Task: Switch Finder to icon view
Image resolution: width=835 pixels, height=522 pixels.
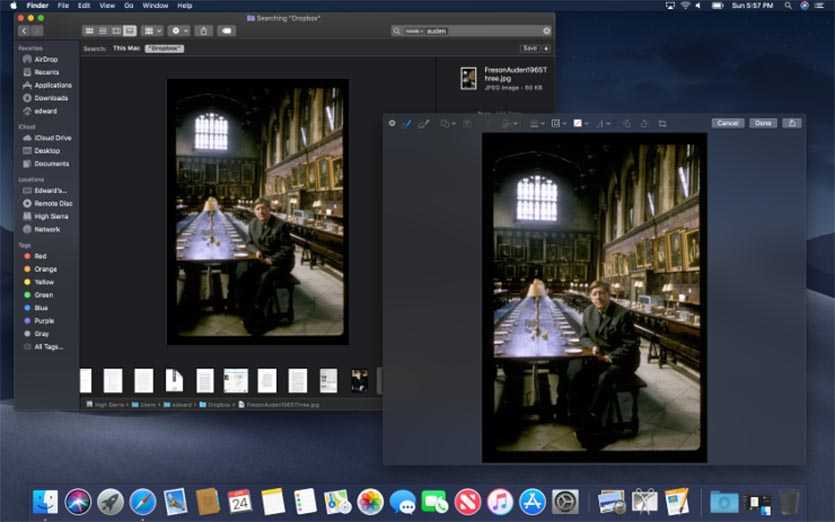Action: click(x=89, y=31)
